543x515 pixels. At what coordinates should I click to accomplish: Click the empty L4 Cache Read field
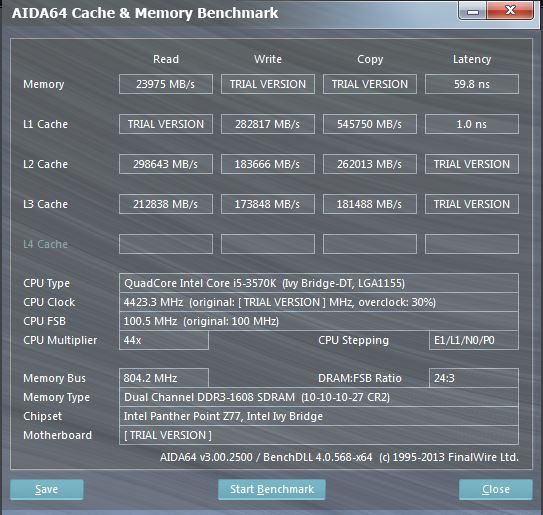click(166, 244)
